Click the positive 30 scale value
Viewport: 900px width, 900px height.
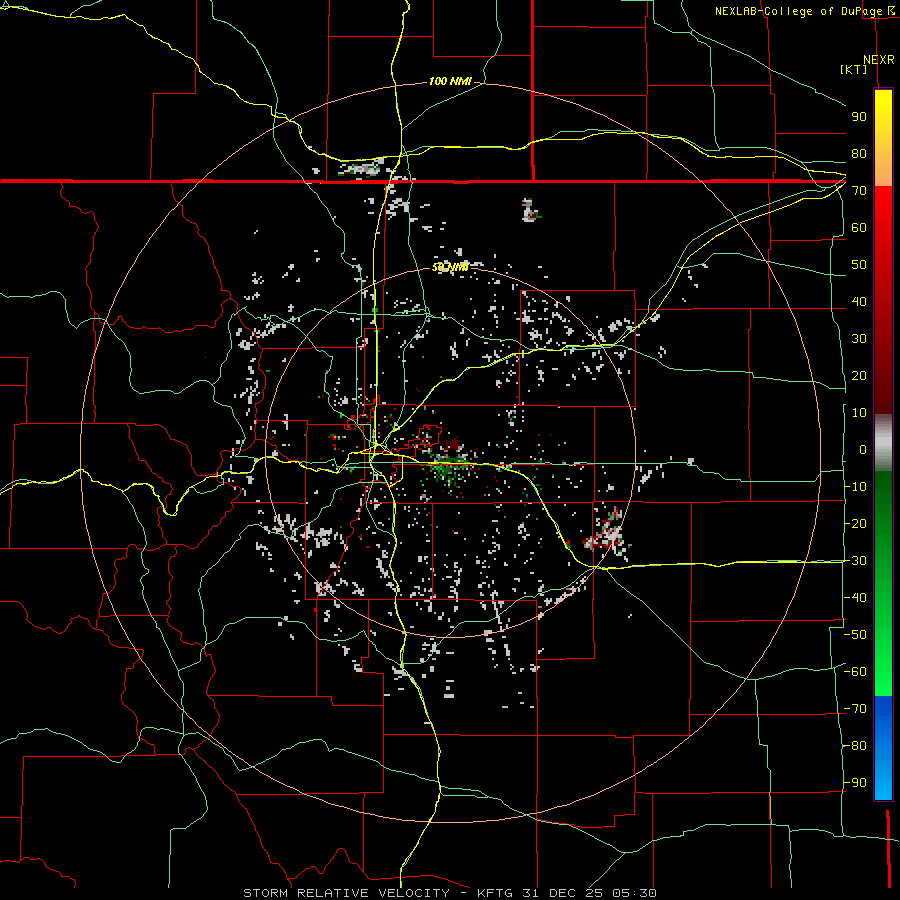pos(859,339)
